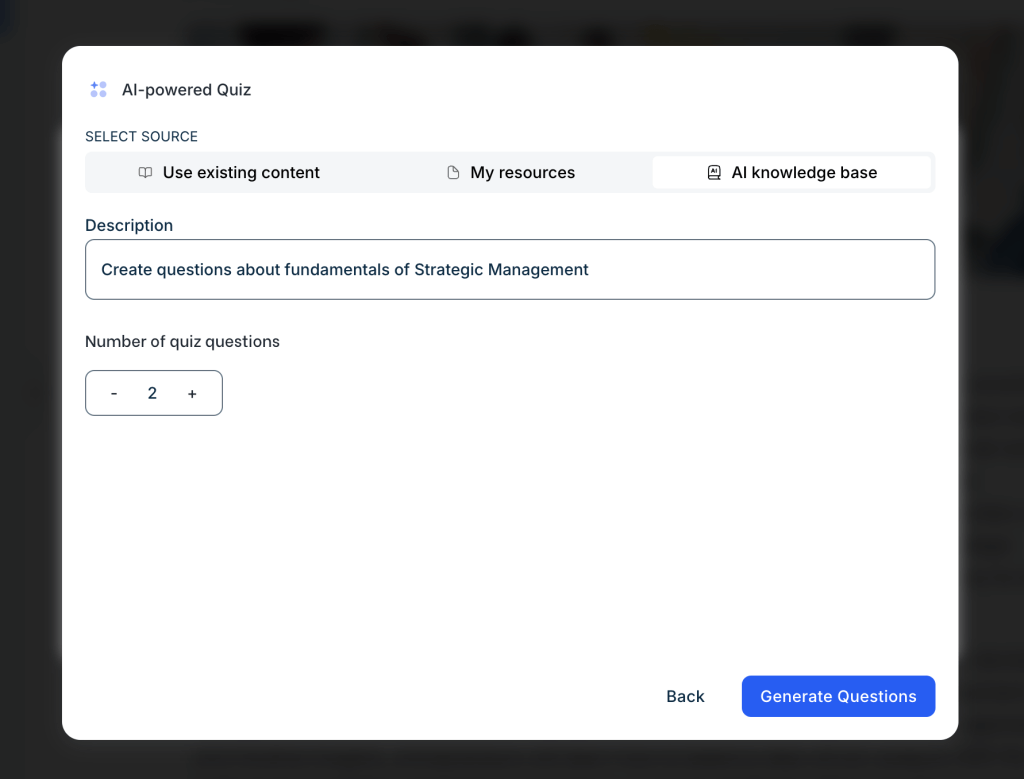The width and height of the screenshot is (1024, 779).
Task: Click the end of the Strategic Management text
Action: tap(588, 270)
